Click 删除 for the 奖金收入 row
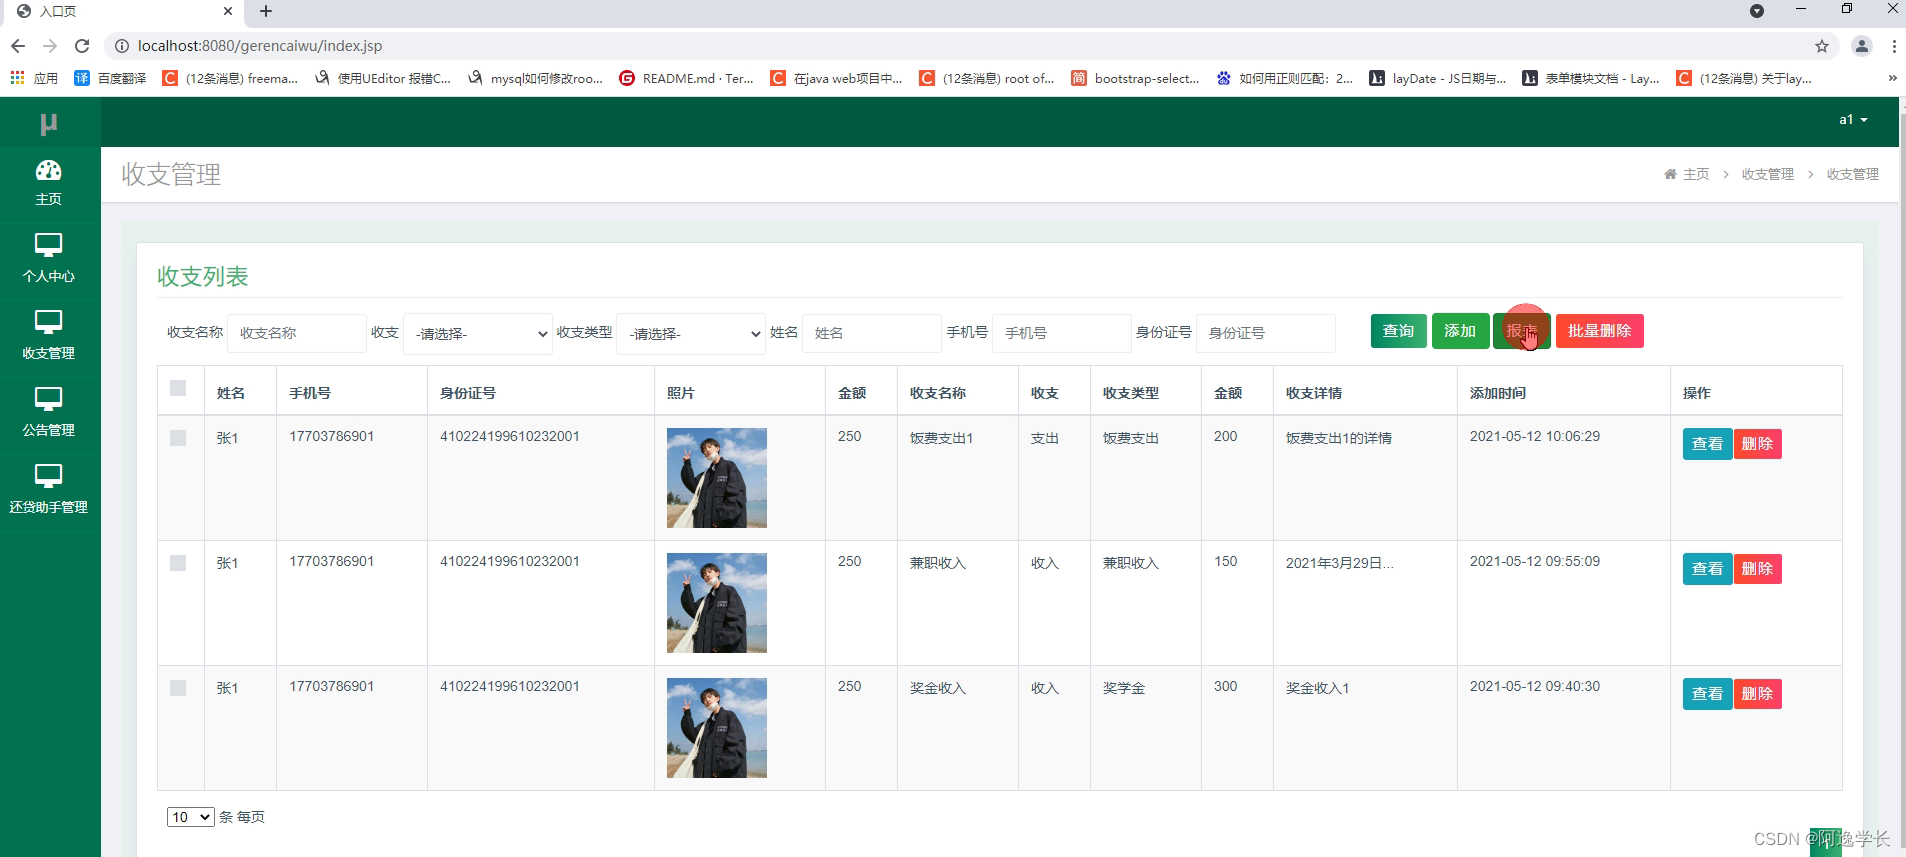 [x=1757, y=694]
